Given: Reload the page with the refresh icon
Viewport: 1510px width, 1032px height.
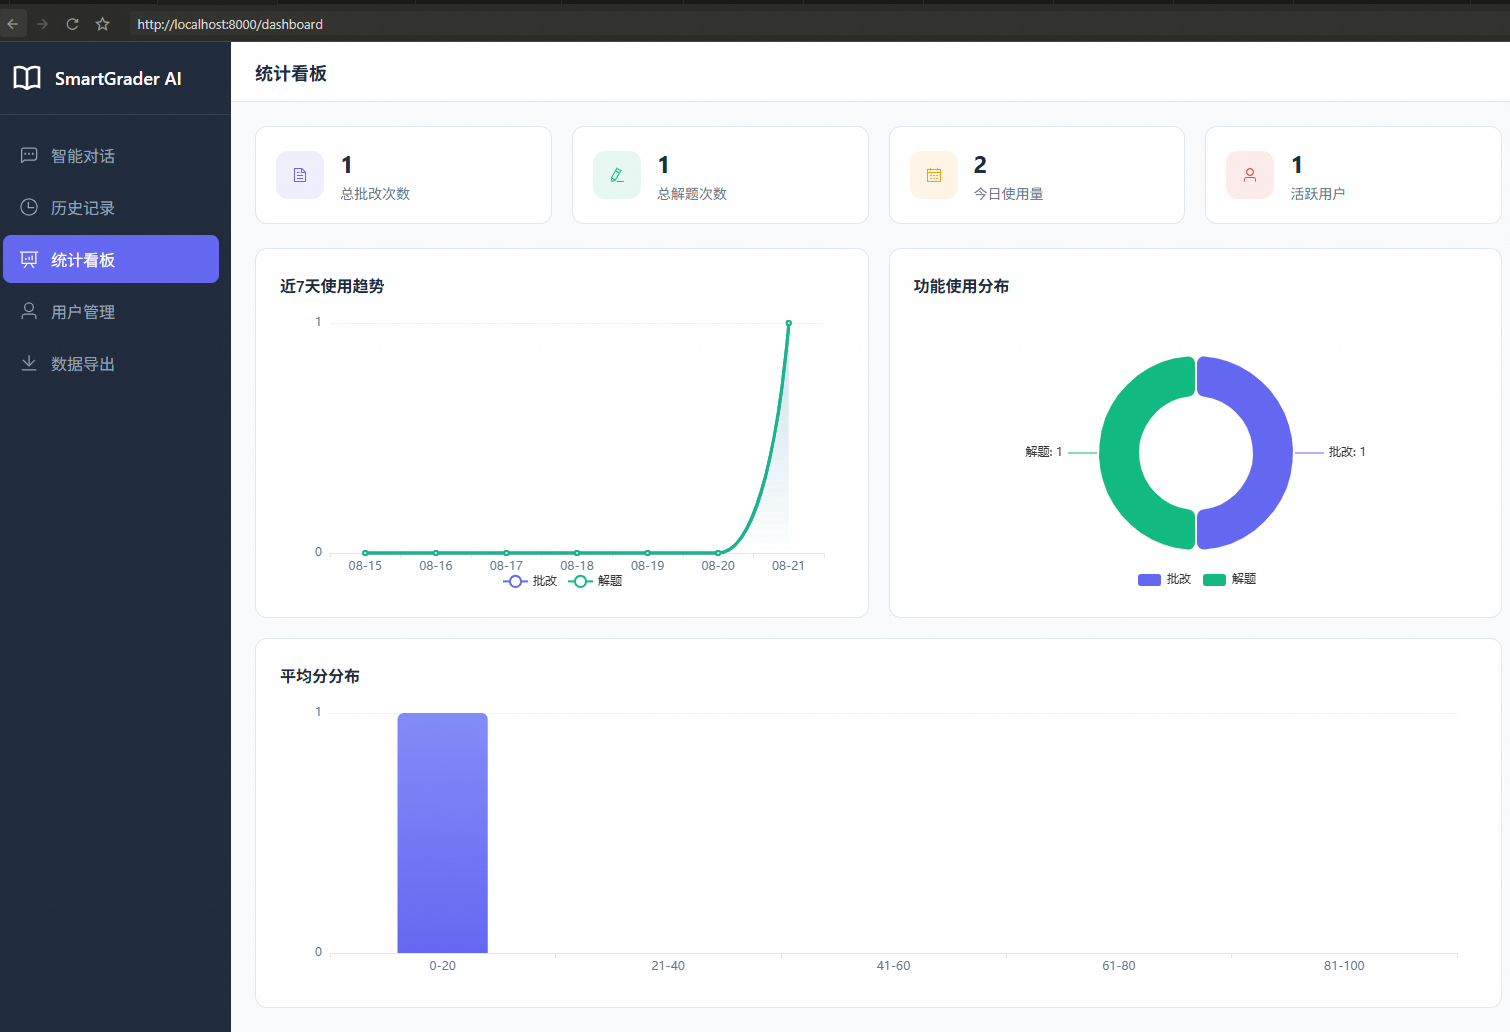Looking at the screenshot, I should 72,24.
